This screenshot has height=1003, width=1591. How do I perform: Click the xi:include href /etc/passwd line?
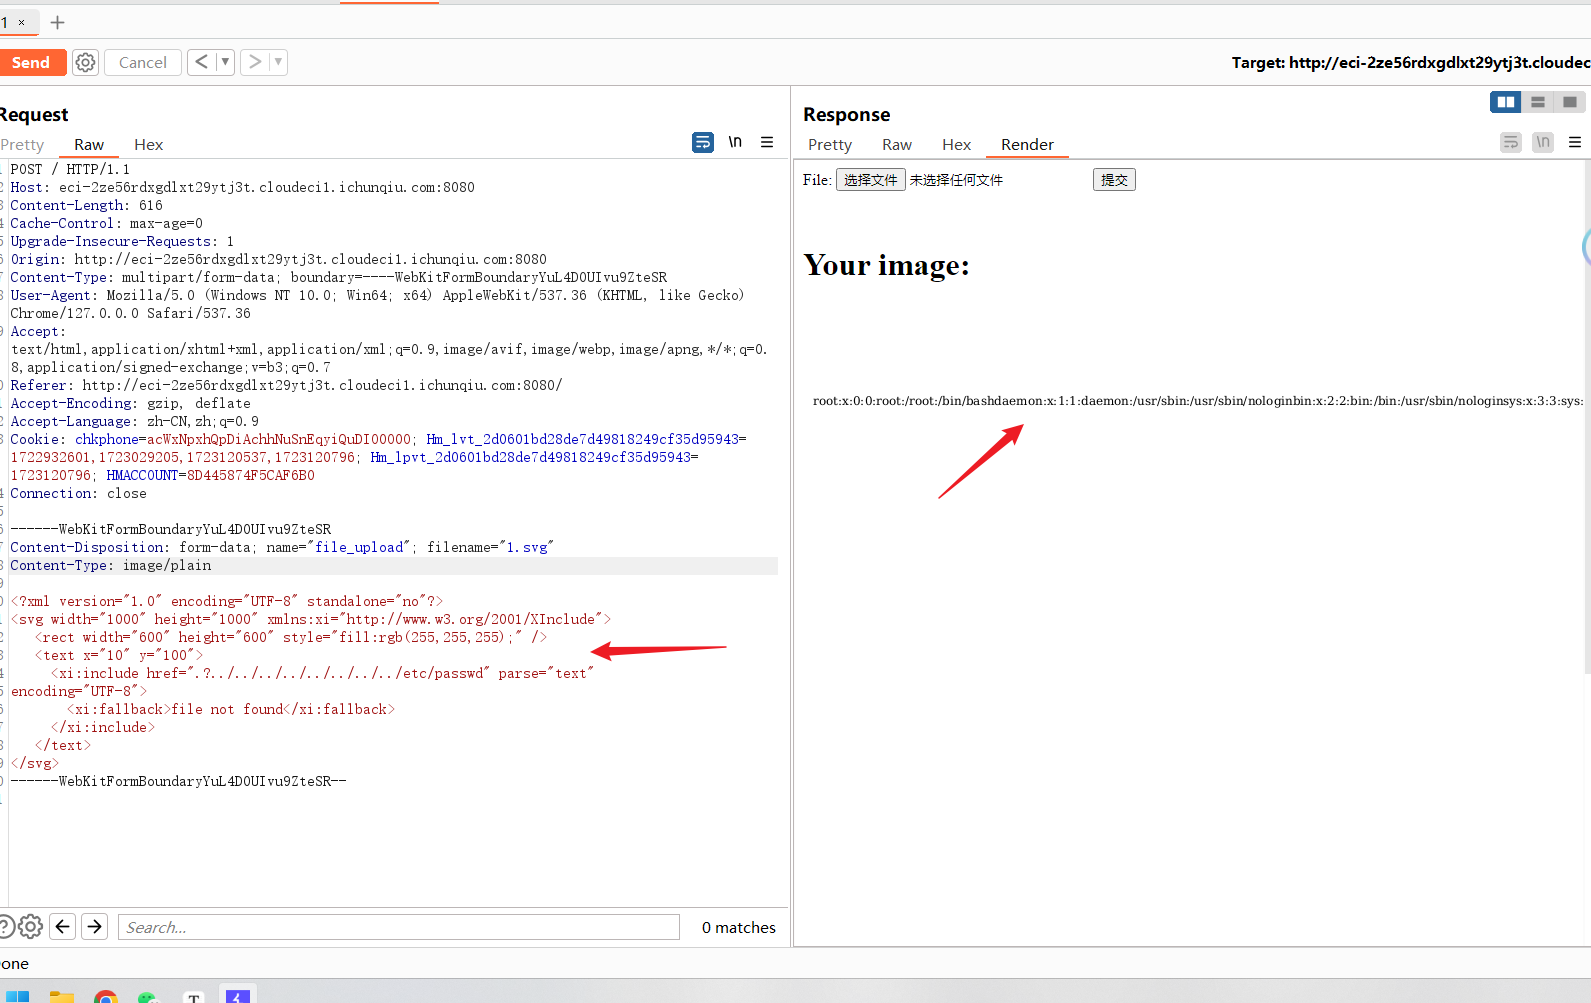pos(322,673)
